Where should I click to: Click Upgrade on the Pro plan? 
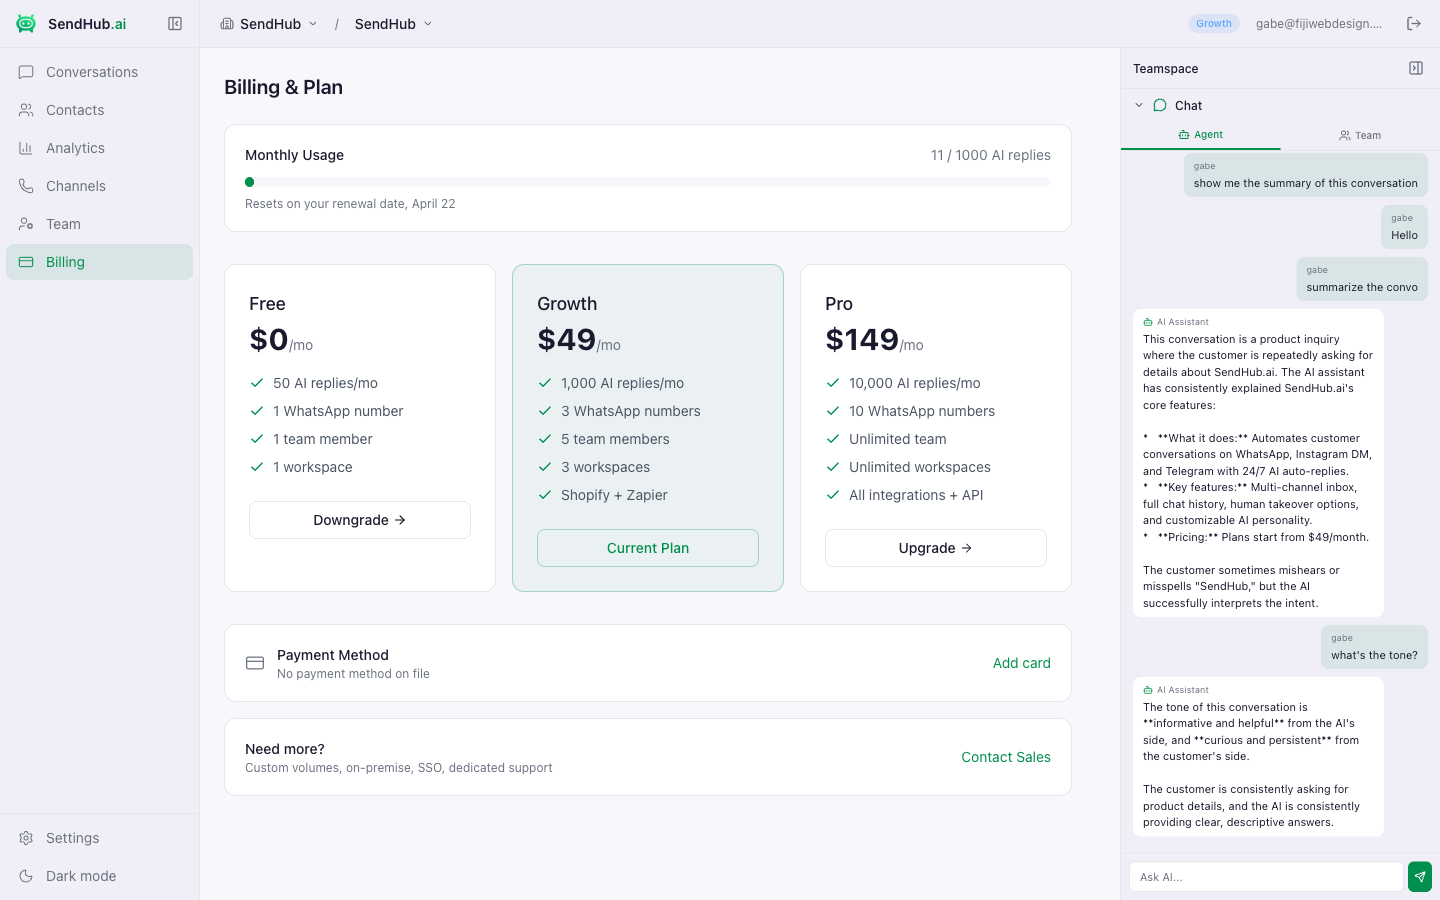click(x=936, y=548)
